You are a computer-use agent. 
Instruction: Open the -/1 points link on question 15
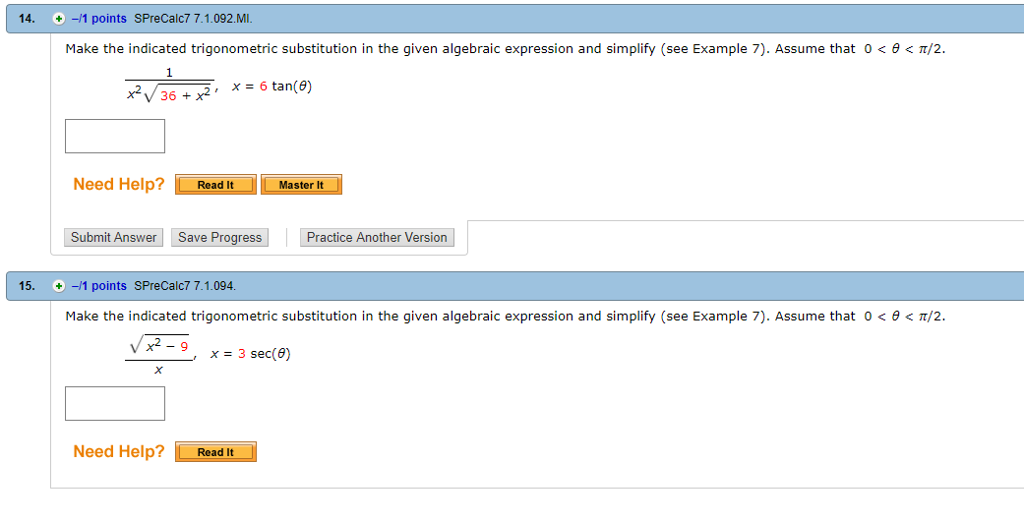point(99,286)
